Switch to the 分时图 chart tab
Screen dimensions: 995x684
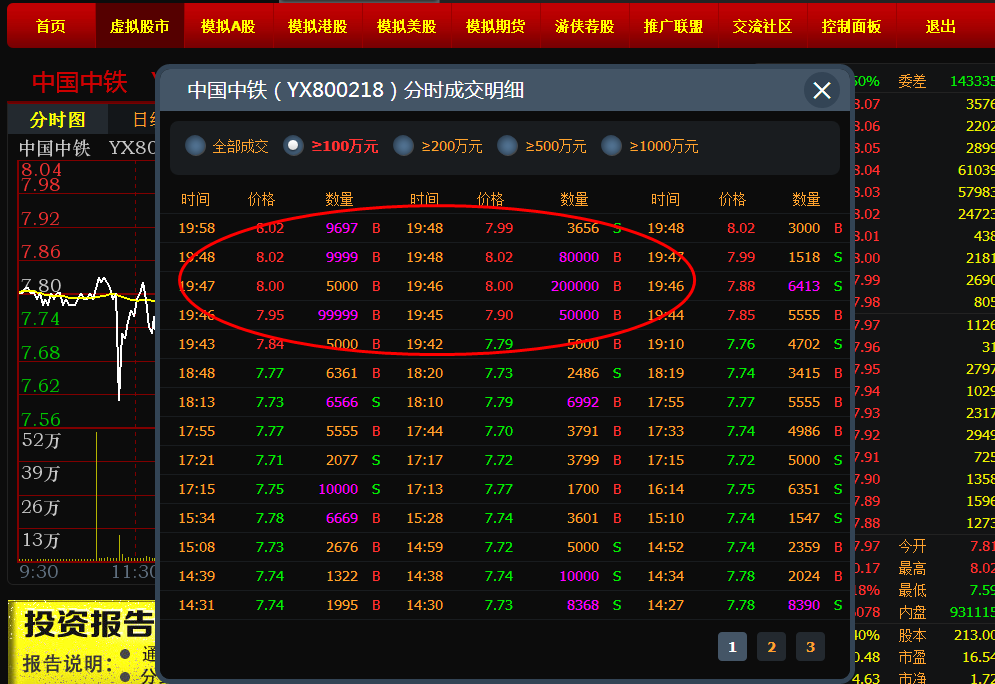pyautogui.click(x=57, y=120)
